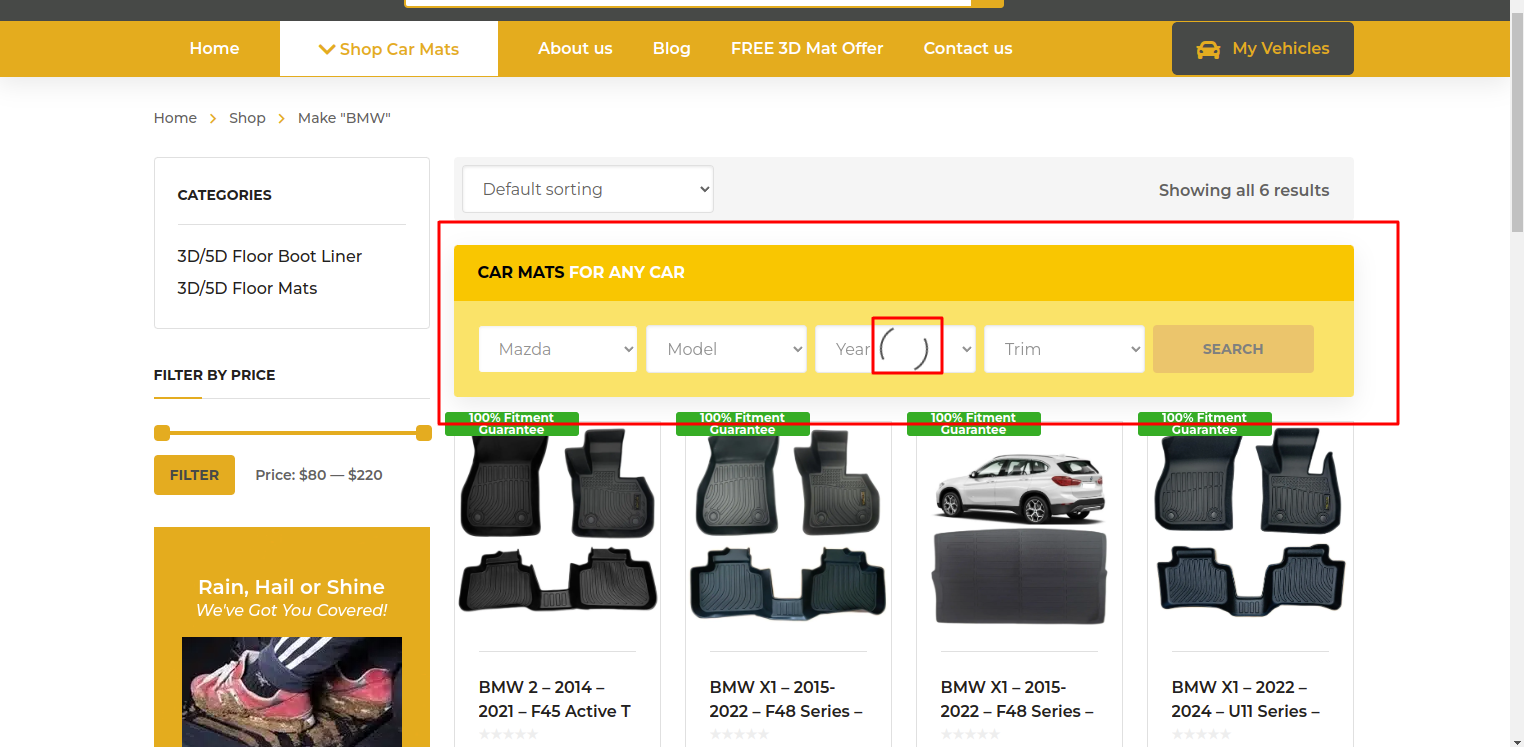Open the Blog menu item
Screen dimensions: 1524x747
click(x=672, y=48)
